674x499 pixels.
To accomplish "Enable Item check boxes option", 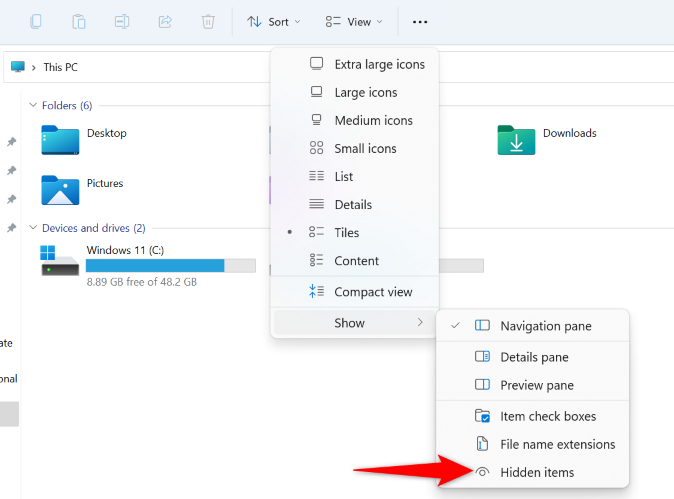I will click(x=547, y=416).
